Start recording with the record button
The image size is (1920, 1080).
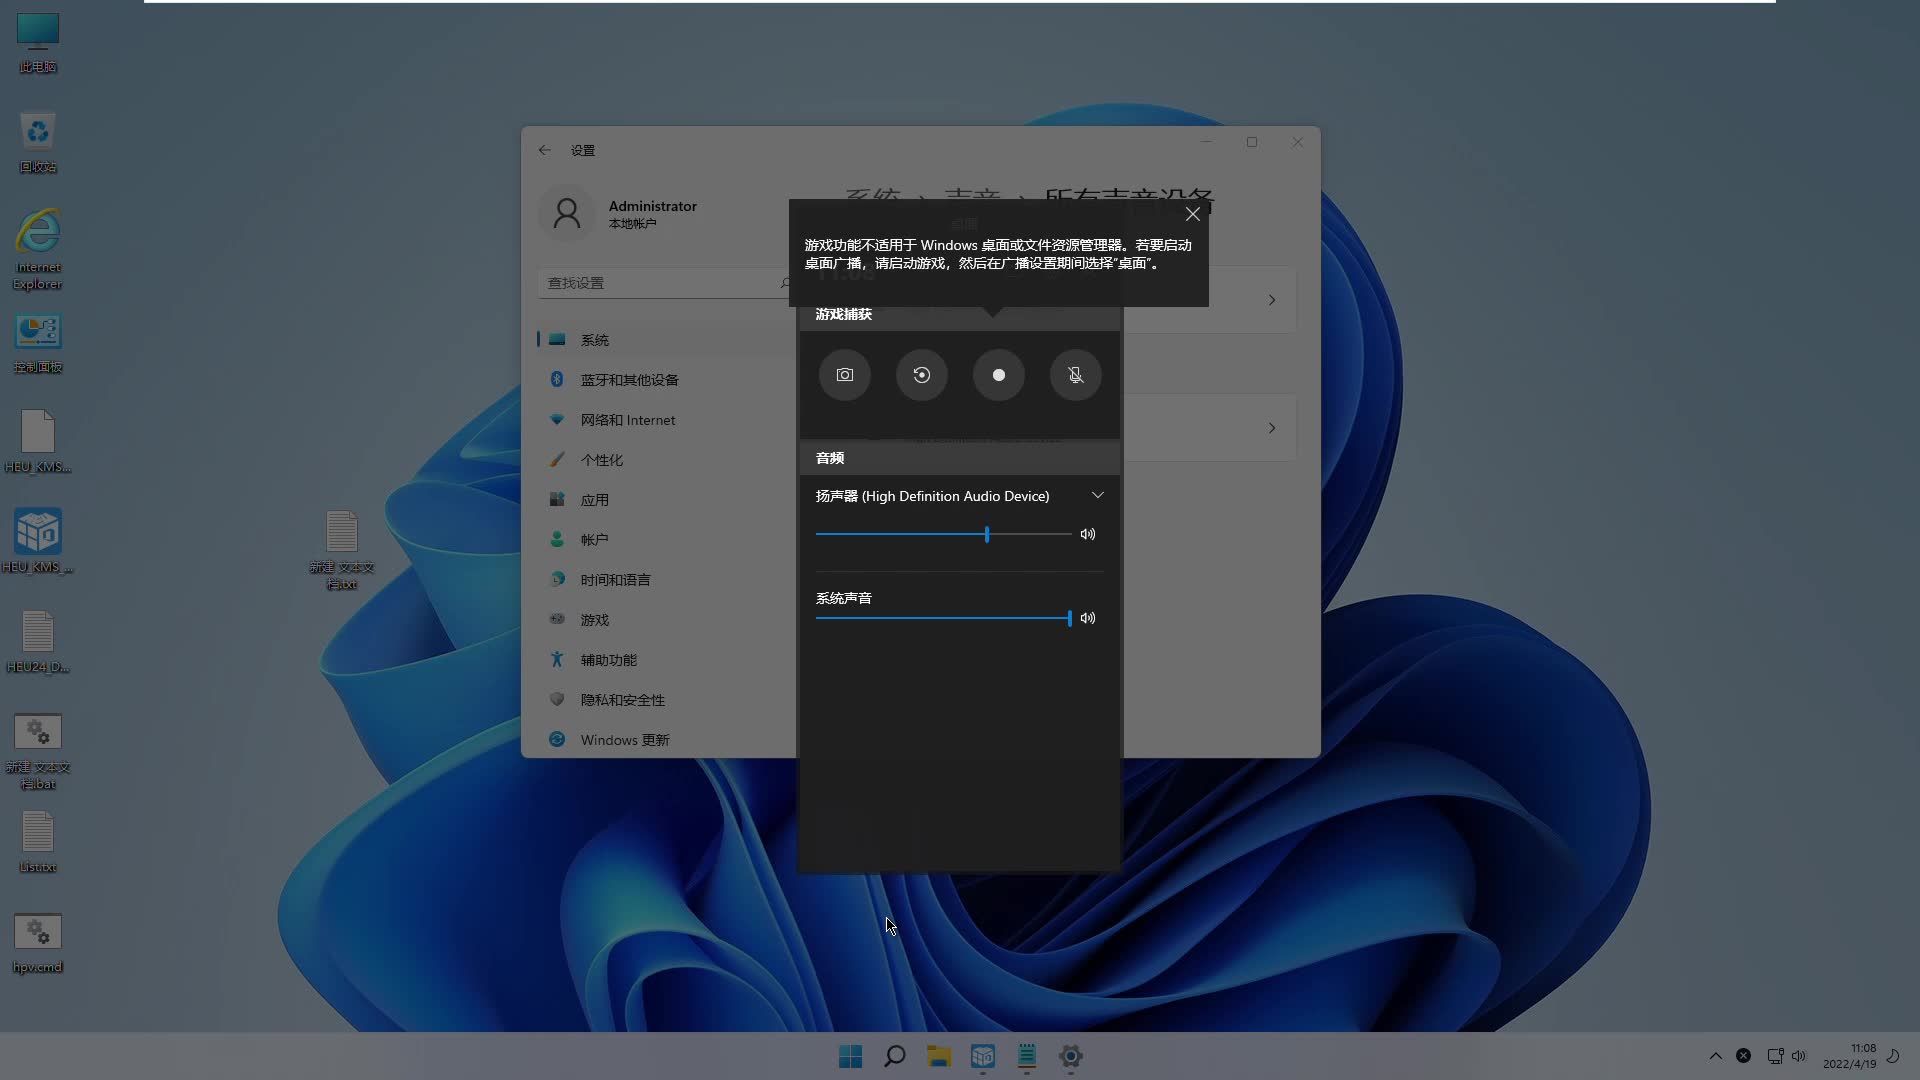click(x=999, y=375)
